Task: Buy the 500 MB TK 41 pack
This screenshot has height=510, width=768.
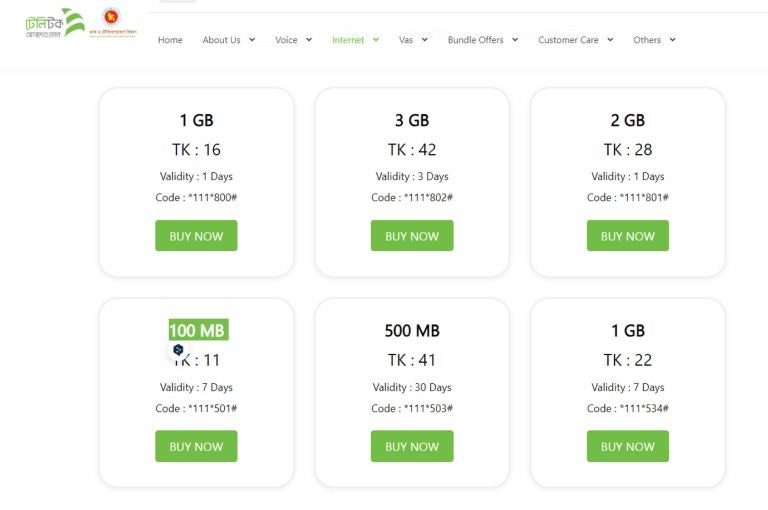Action: (412, 446)
